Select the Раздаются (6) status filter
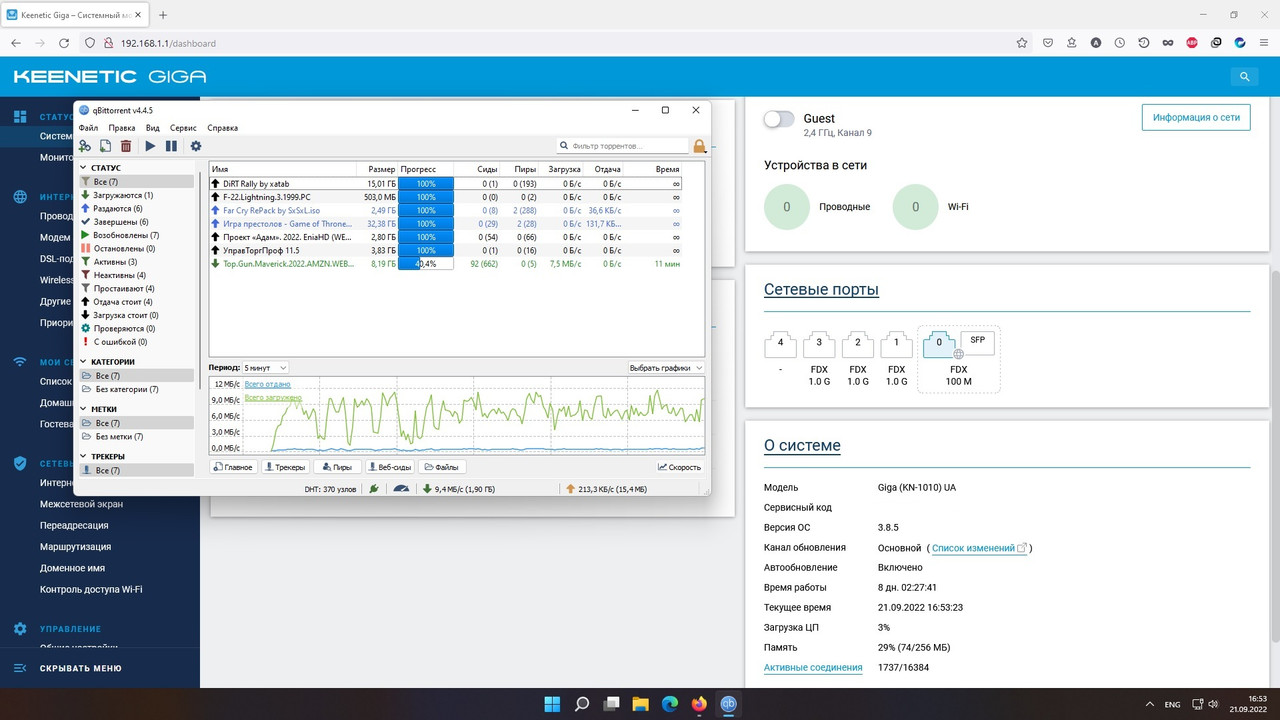This screenshot has width=1280, height=720. coord(118,208)
